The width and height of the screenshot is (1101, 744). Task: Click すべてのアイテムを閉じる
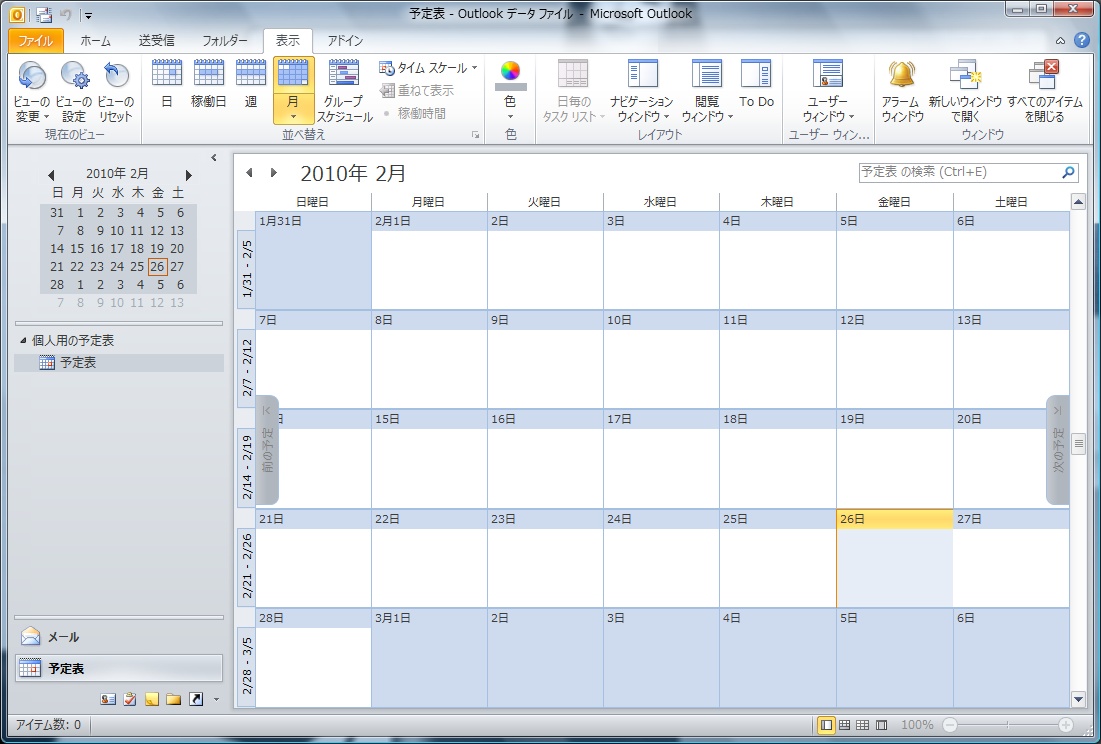[1044, 91]
